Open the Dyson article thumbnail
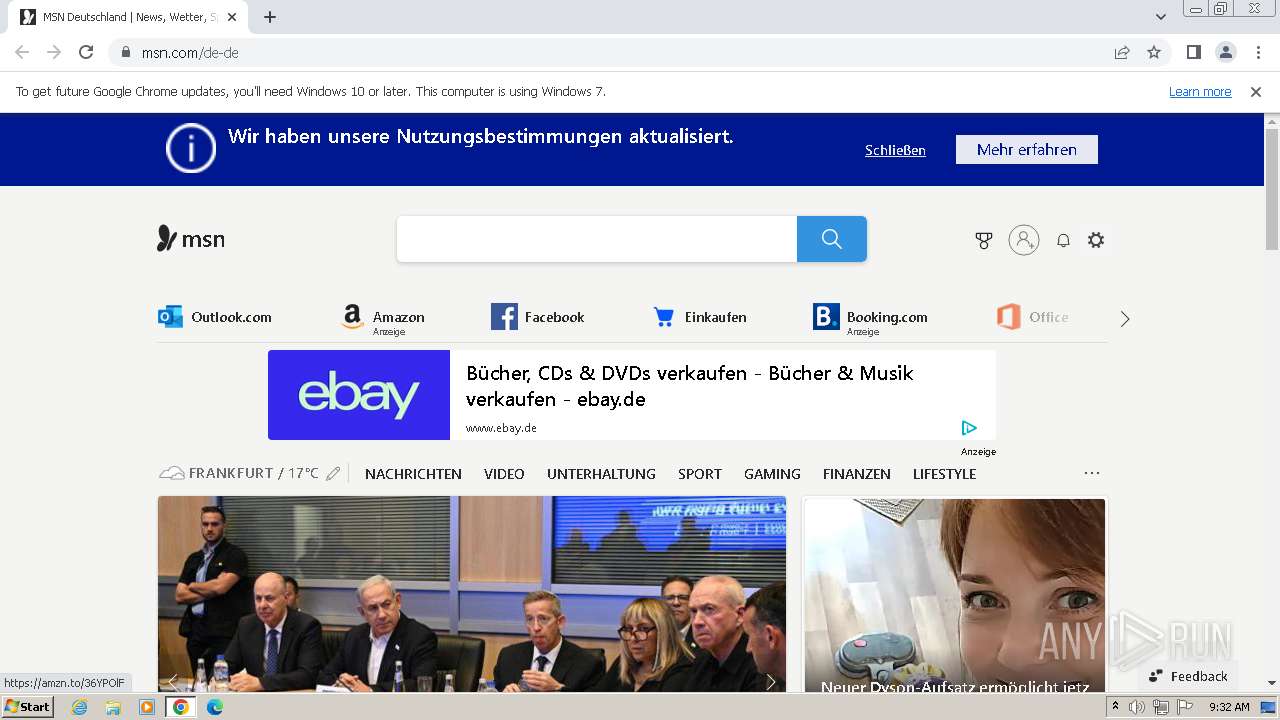The height and width of the screenshot is (720, 1280). pyautogui.click(x=955, y=596)
